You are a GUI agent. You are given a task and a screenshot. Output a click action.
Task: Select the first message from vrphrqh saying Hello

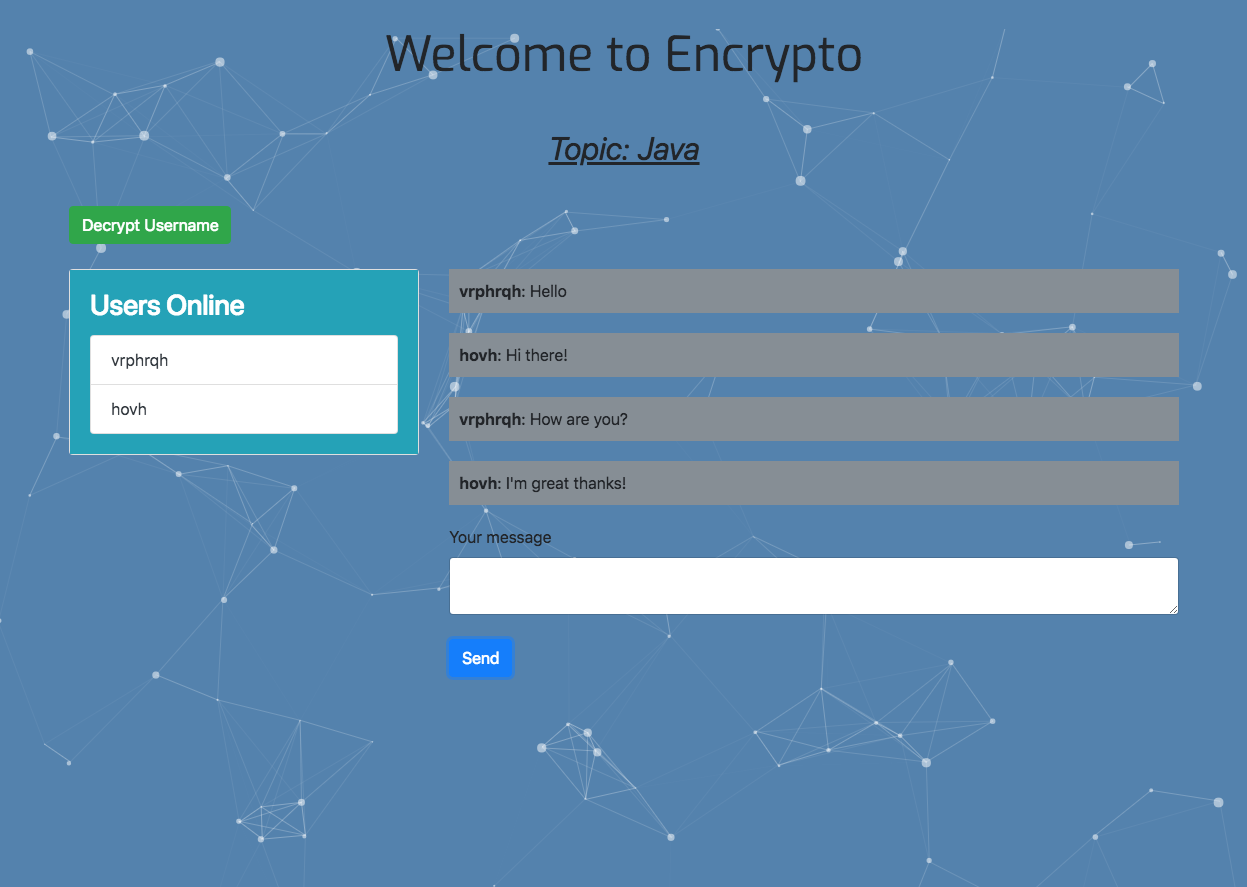813,291
